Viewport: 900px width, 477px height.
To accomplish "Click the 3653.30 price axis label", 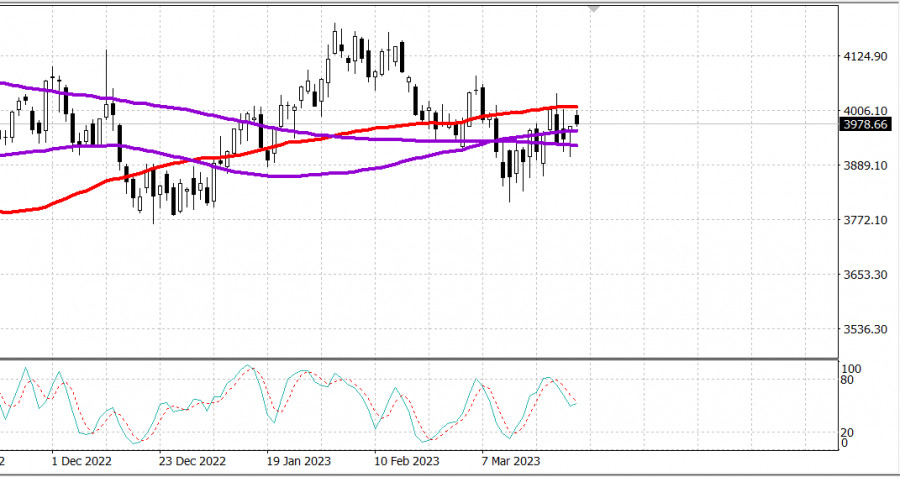I will tap(866, 275).
